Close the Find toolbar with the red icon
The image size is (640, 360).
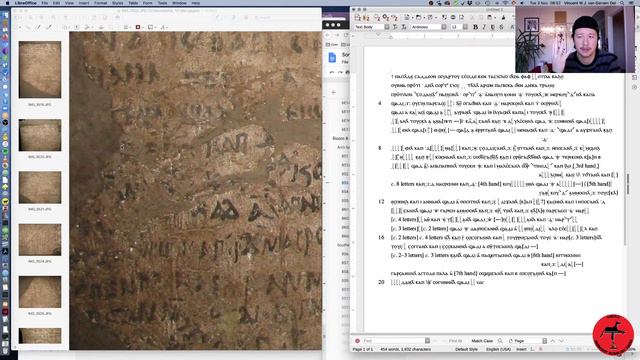coord(357,341)
